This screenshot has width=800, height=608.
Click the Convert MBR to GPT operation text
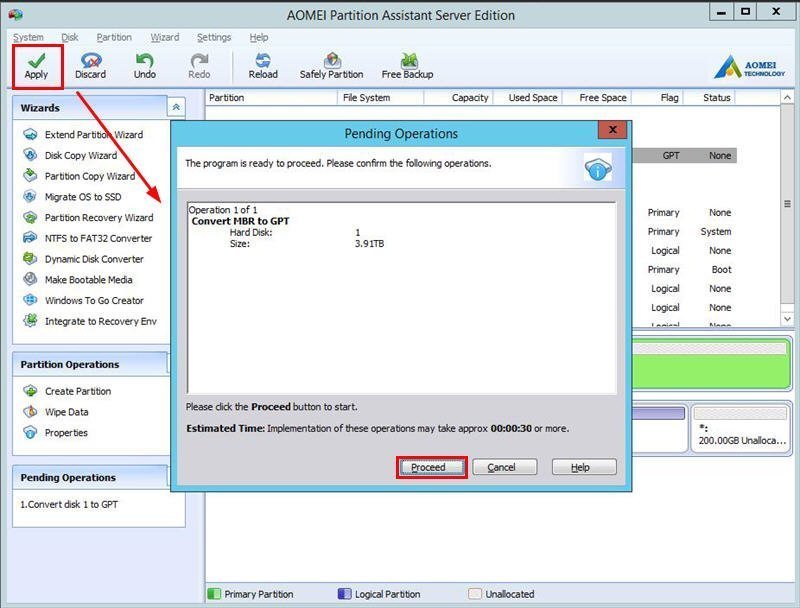click(240, 221)
